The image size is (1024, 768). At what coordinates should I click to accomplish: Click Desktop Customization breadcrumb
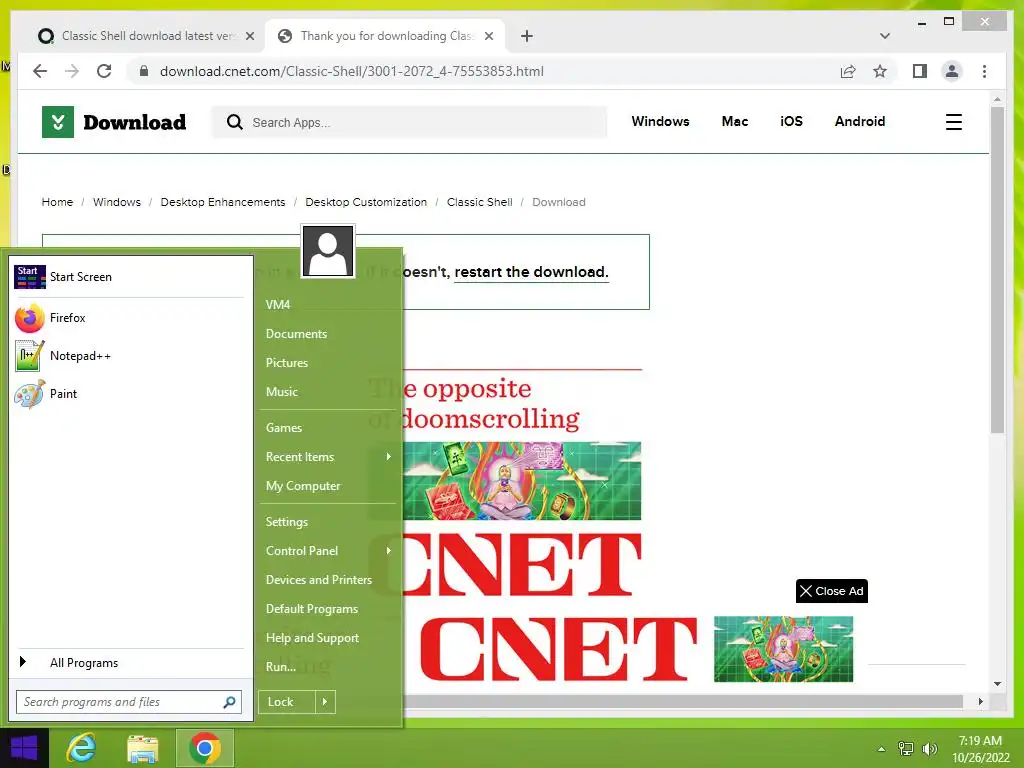click(x=366, y=202)
